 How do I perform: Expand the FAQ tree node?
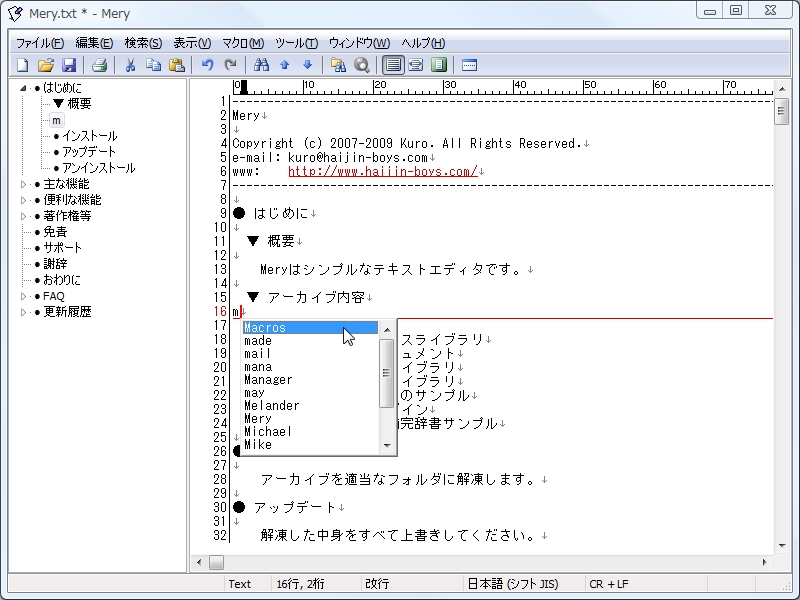pyautogui.click(x=22, y=294)
